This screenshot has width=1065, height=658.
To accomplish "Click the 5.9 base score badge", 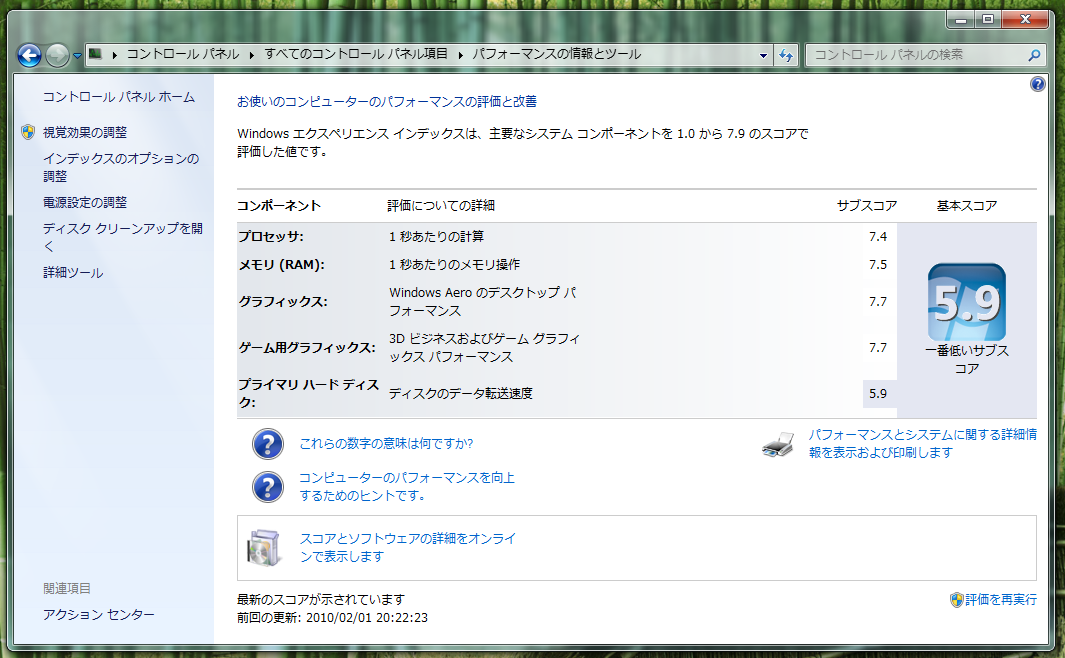I will click(967, 302).
